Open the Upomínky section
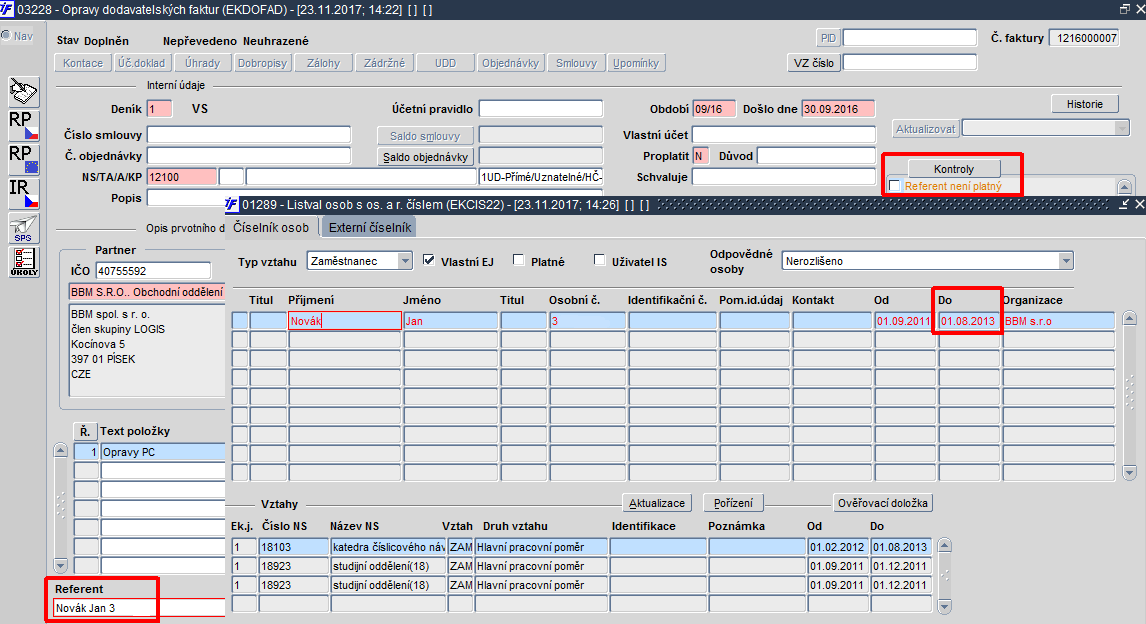This screenshot has height=624, width=1146. click(x=636, y=63)
